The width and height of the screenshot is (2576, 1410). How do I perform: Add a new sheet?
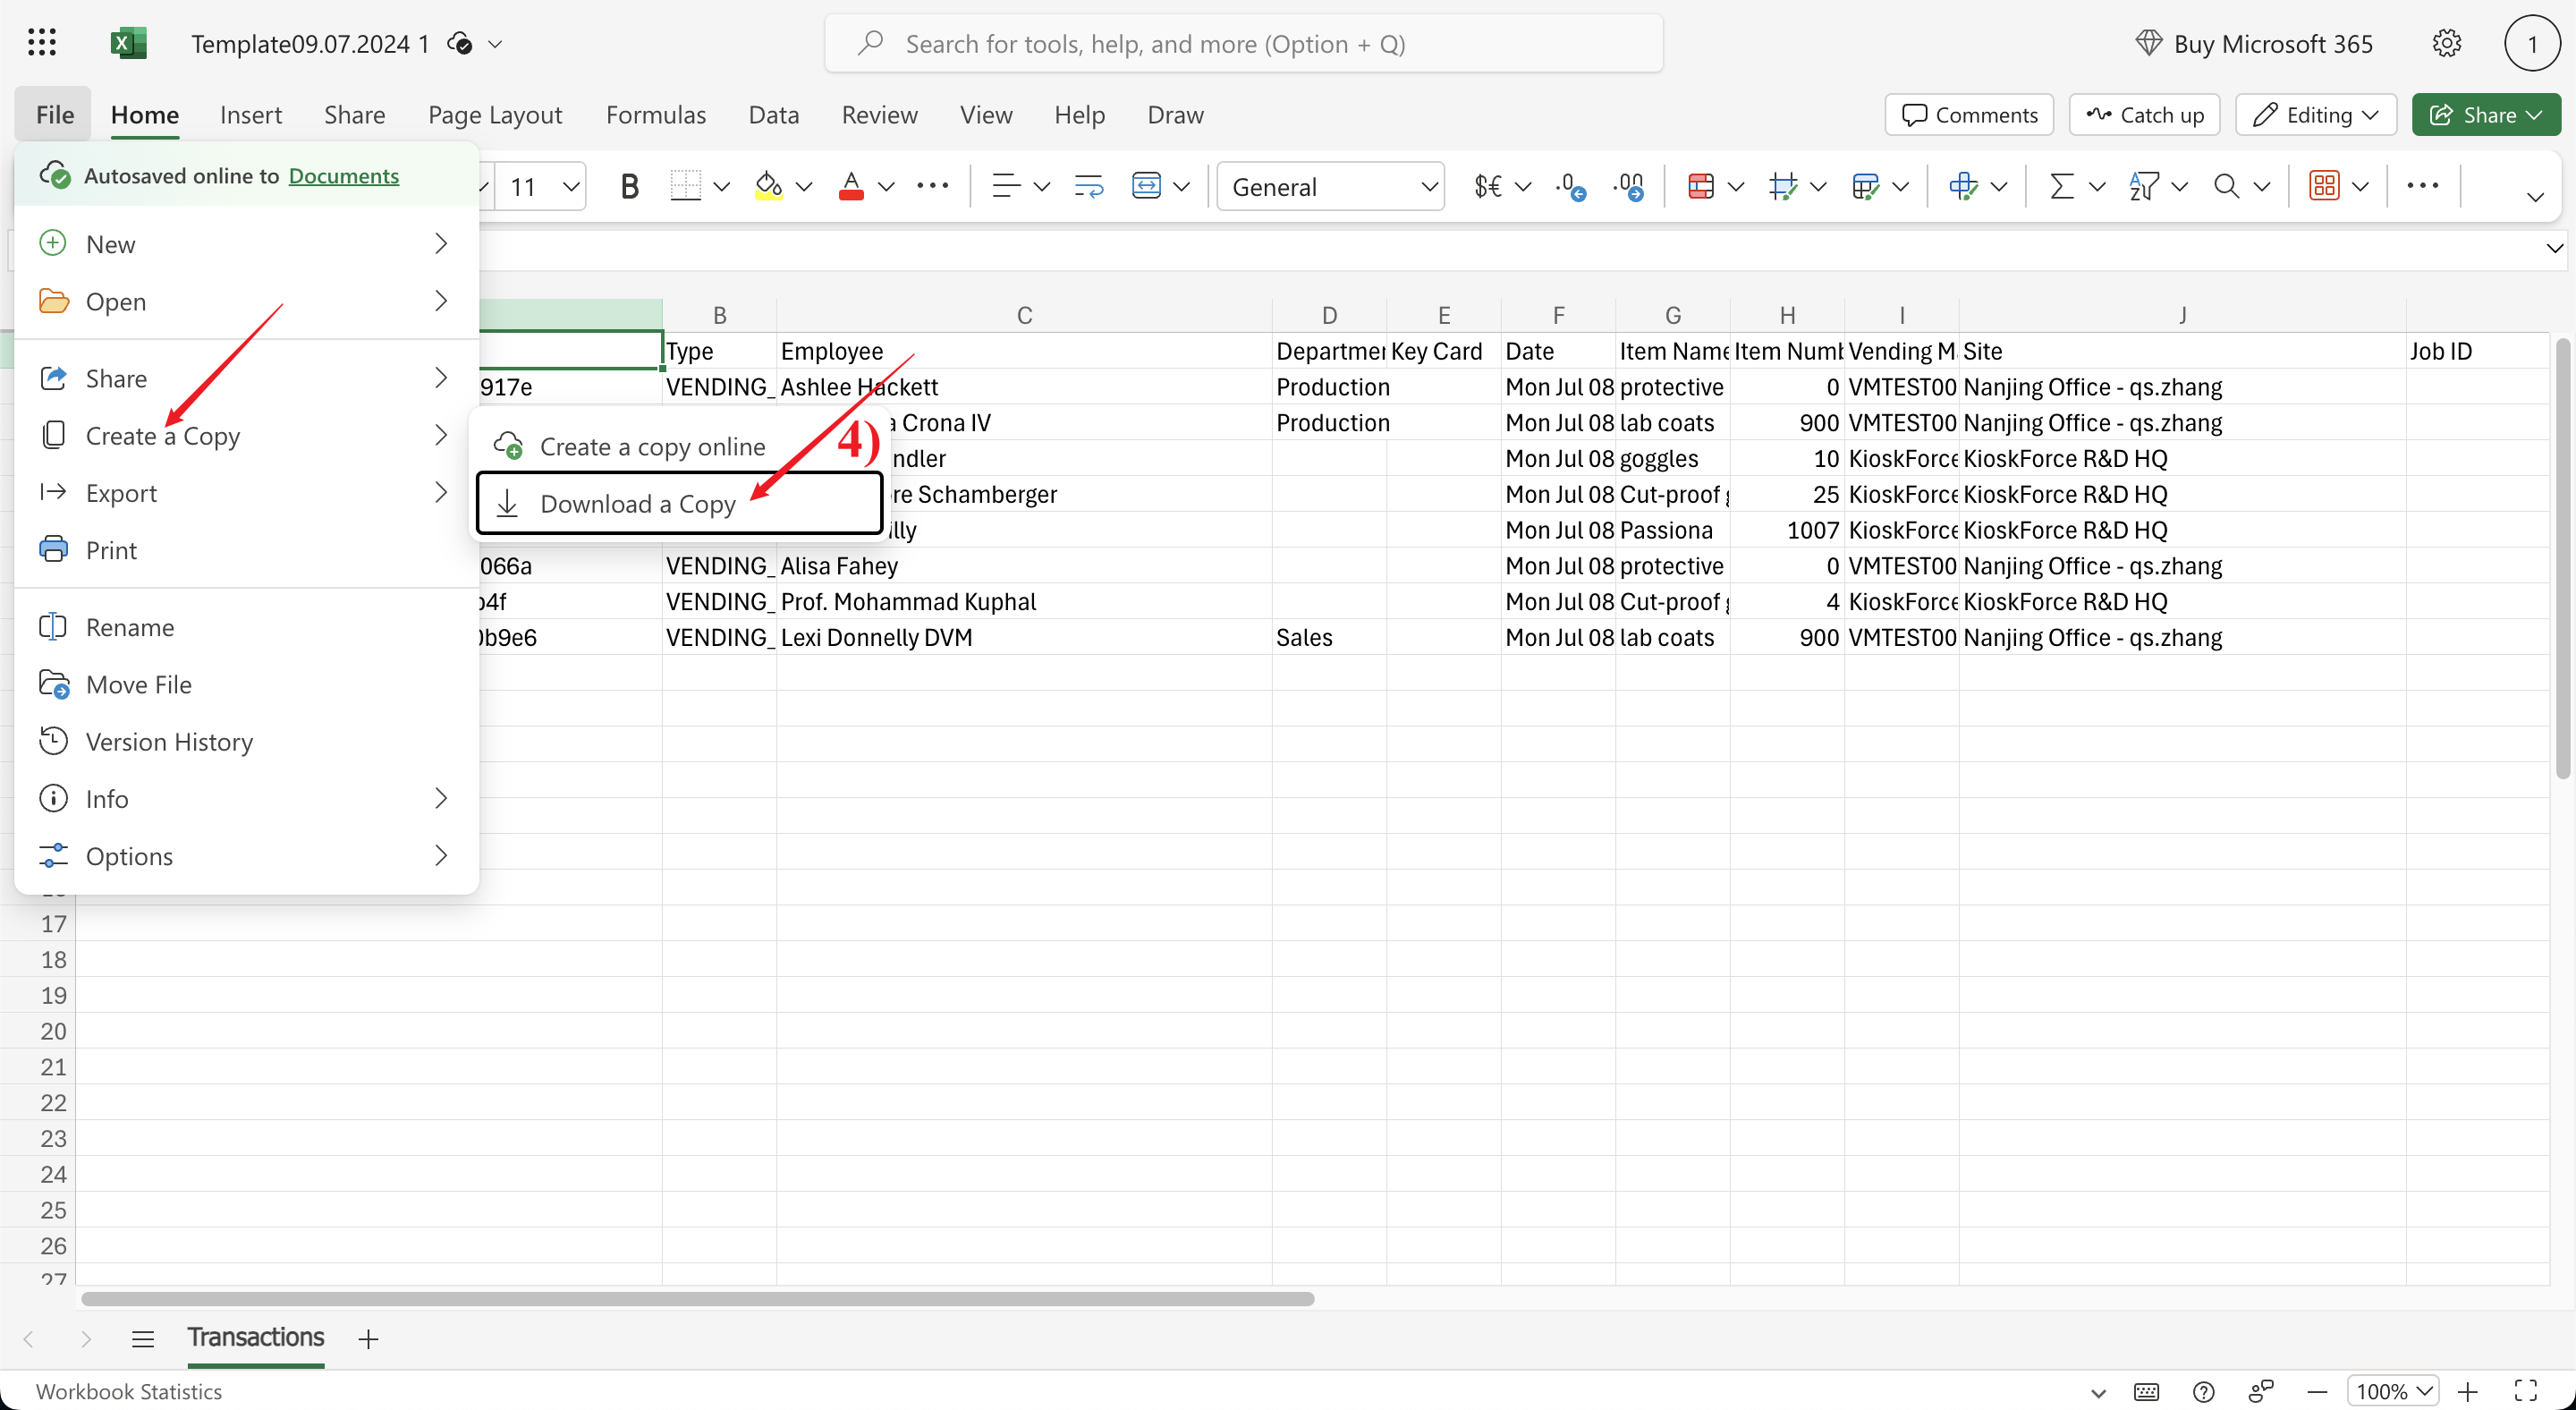click(x=368, y=1338)
